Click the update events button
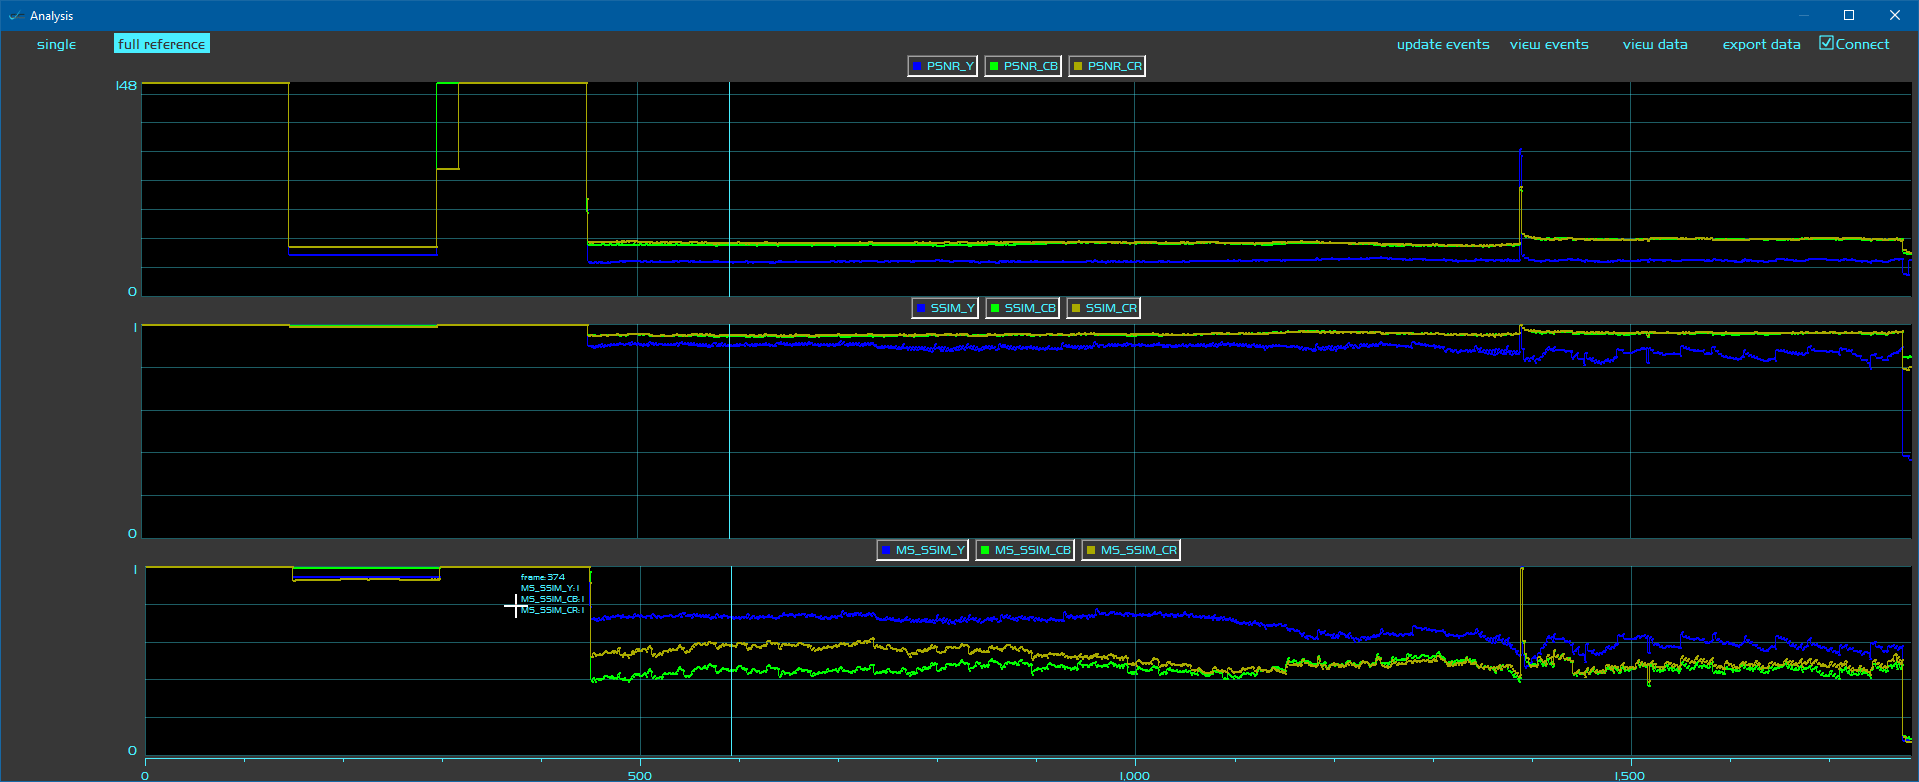 (x=1442, y=44)
